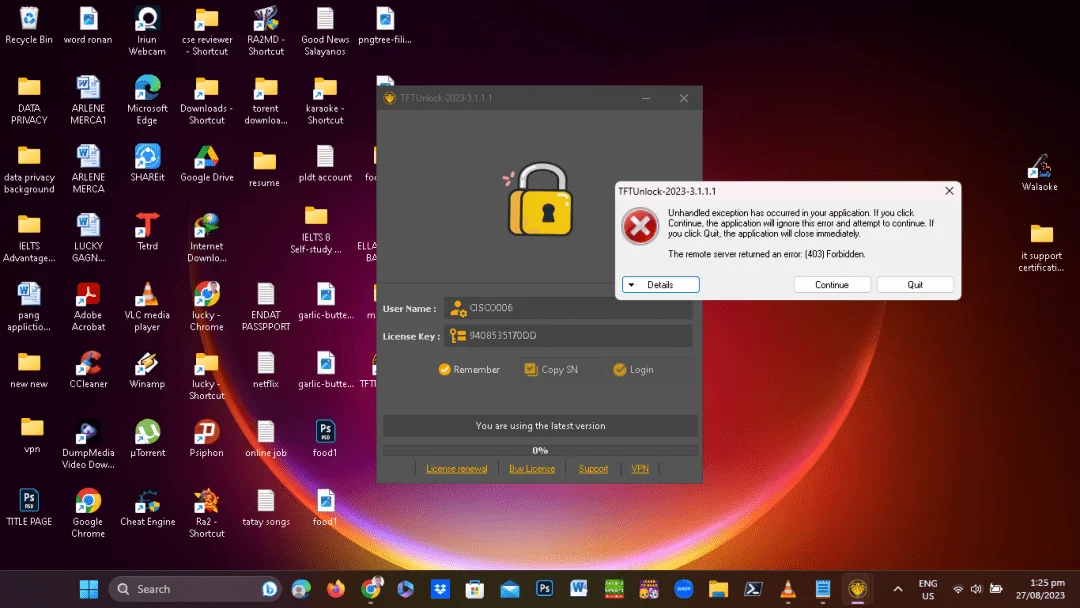Select the ENDAT PASSPPORT text file
Viewport: 1080px width, 608px height.
click(266, 306)
